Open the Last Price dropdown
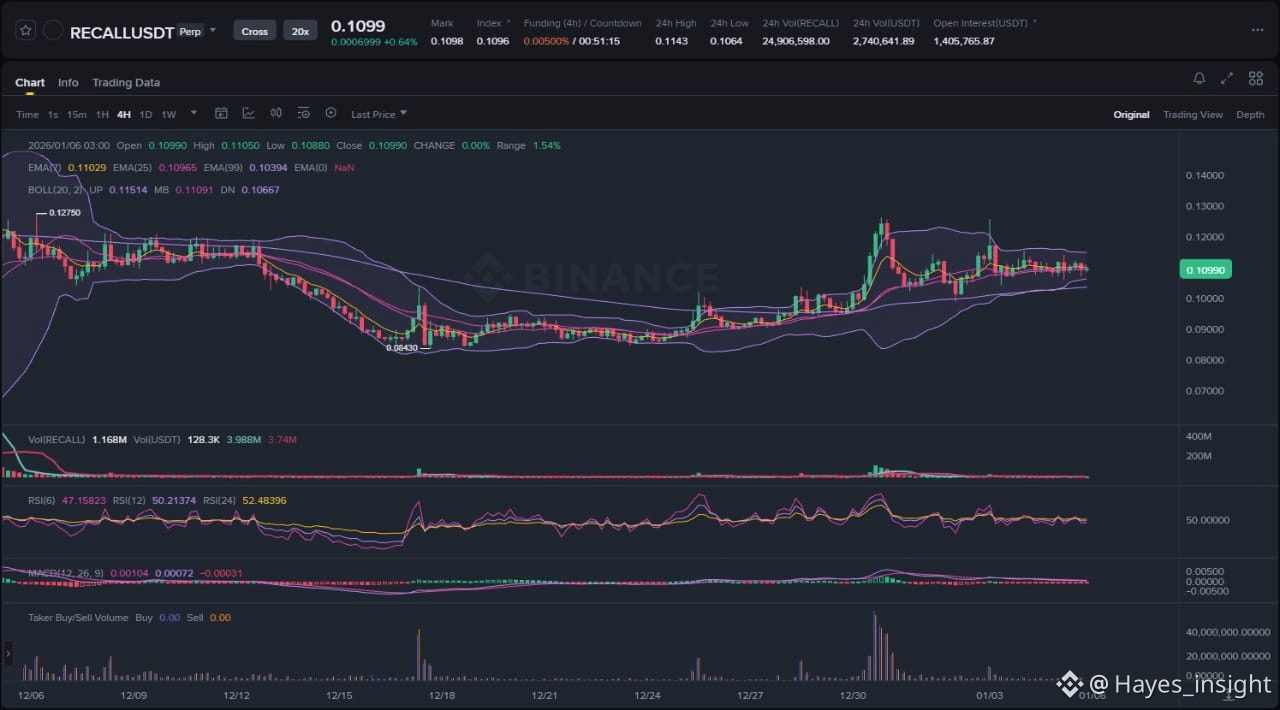The height and width of the screenshot is (710, 1280). (378, 114)
